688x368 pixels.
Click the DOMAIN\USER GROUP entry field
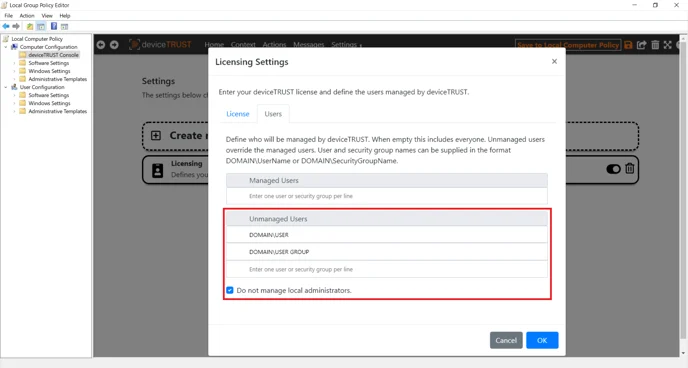click(x=387, y=252)
